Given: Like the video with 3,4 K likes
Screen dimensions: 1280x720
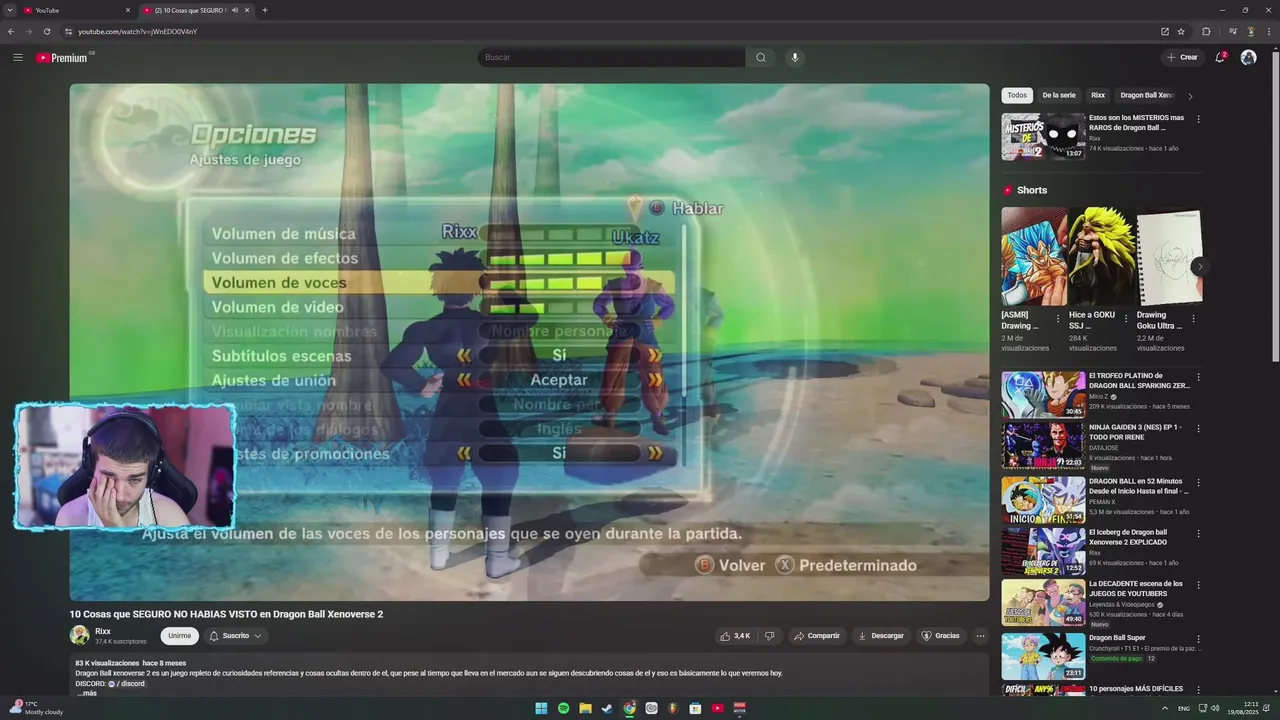Looking at the screenshot, I should point(735,636).
